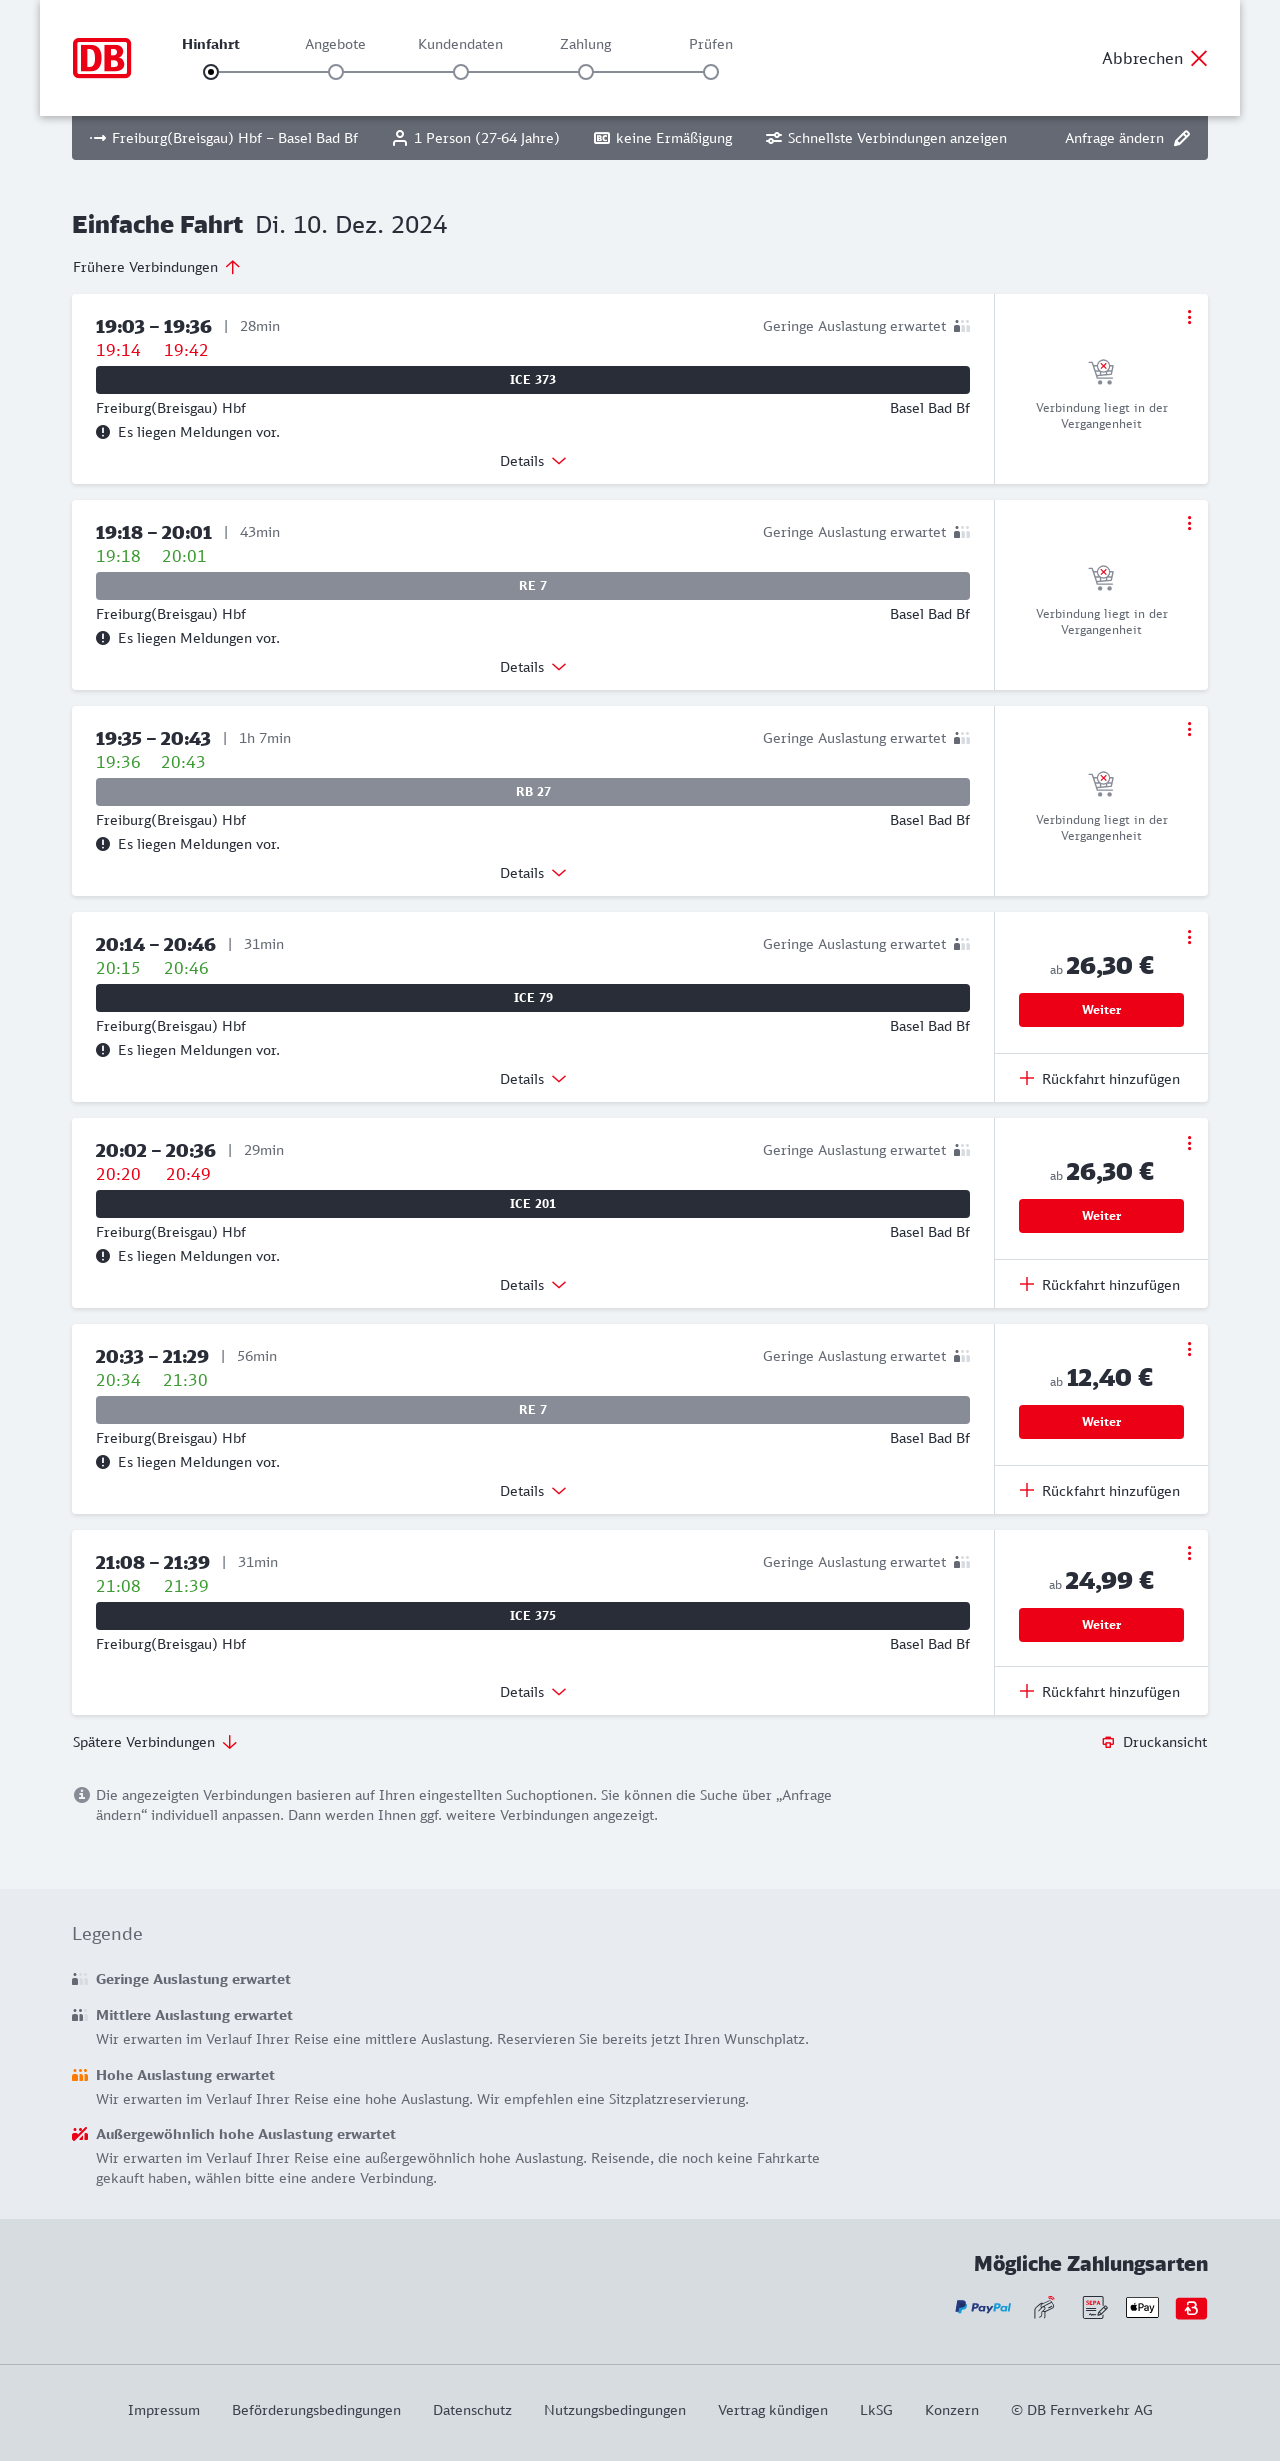Expand Details for the RE 7 20:33 connection
Screen dimensions: 1280x2461
[x=533, y=1491]
